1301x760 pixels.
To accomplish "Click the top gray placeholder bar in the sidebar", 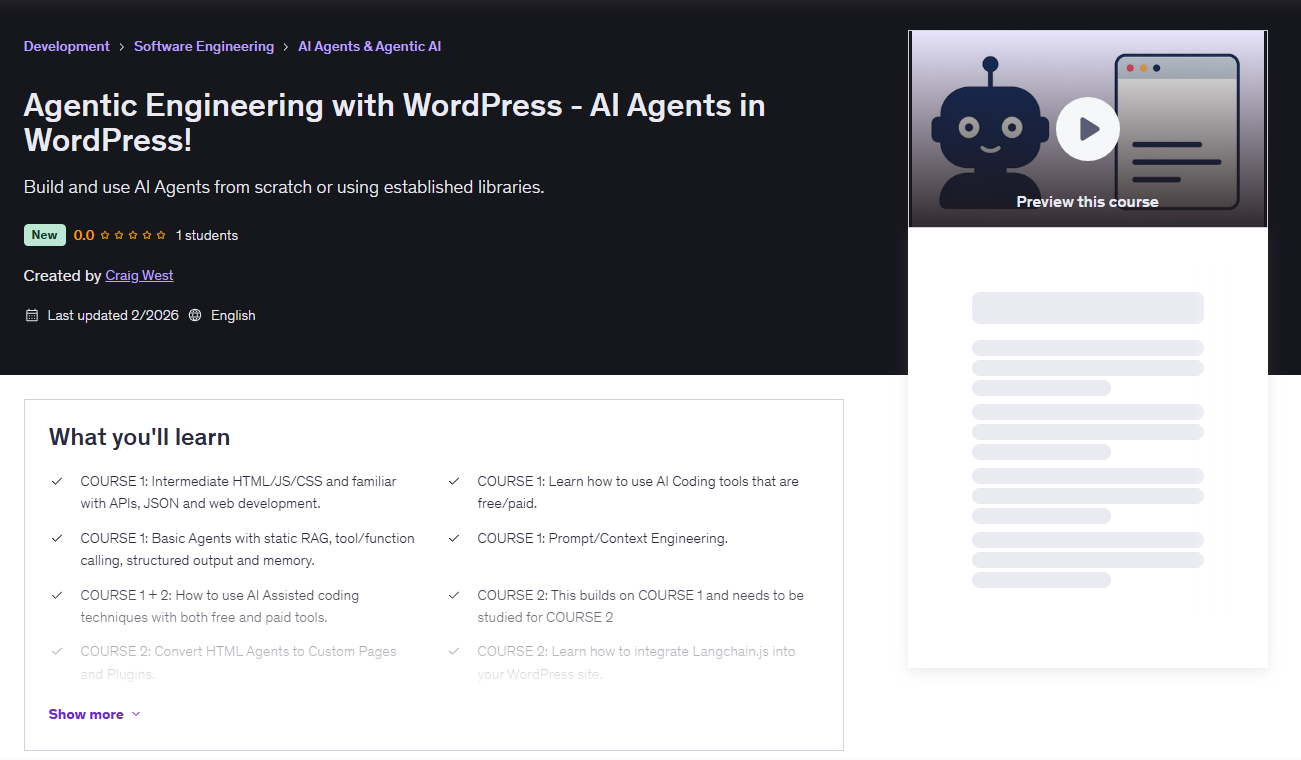I will click(x=1087, y=308).
